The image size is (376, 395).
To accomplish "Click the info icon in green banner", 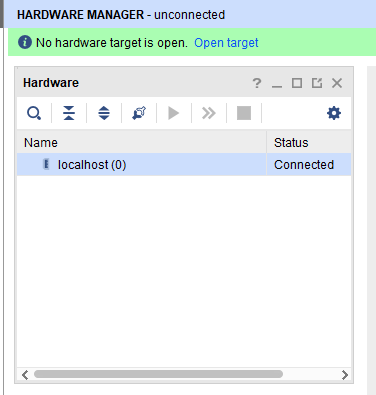I will point(25,43).
